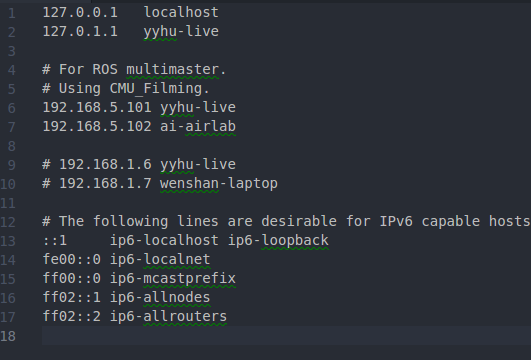Click the ip6-allrouters entry
The image size is (531, 360).
coord(168,317)
